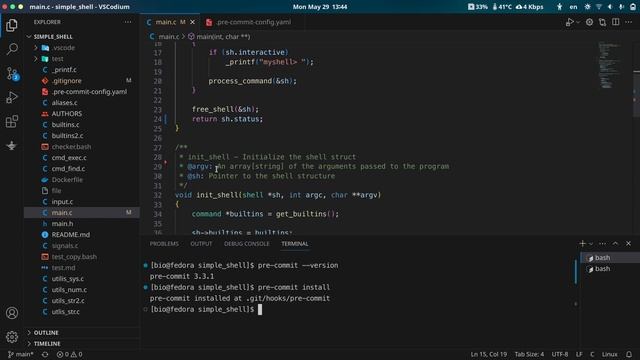Open terminal panel more actions ellipsis
The image size is (640, 360).
point(602,244)
